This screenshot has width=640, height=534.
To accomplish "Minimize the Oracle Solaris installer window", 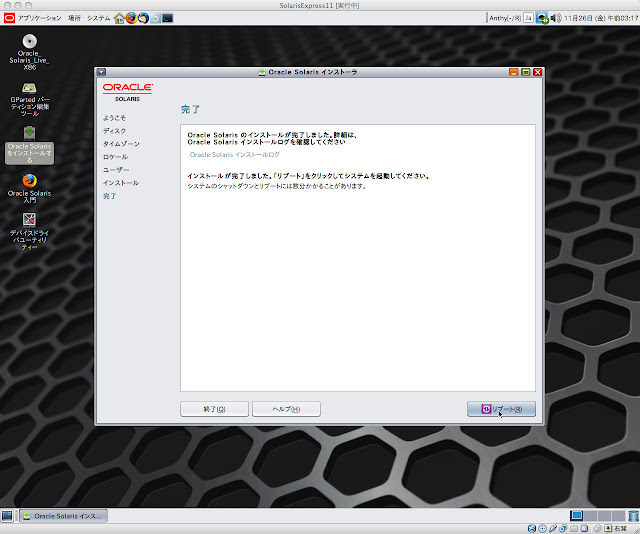I will pyautogui.click(x=514, y=72).
